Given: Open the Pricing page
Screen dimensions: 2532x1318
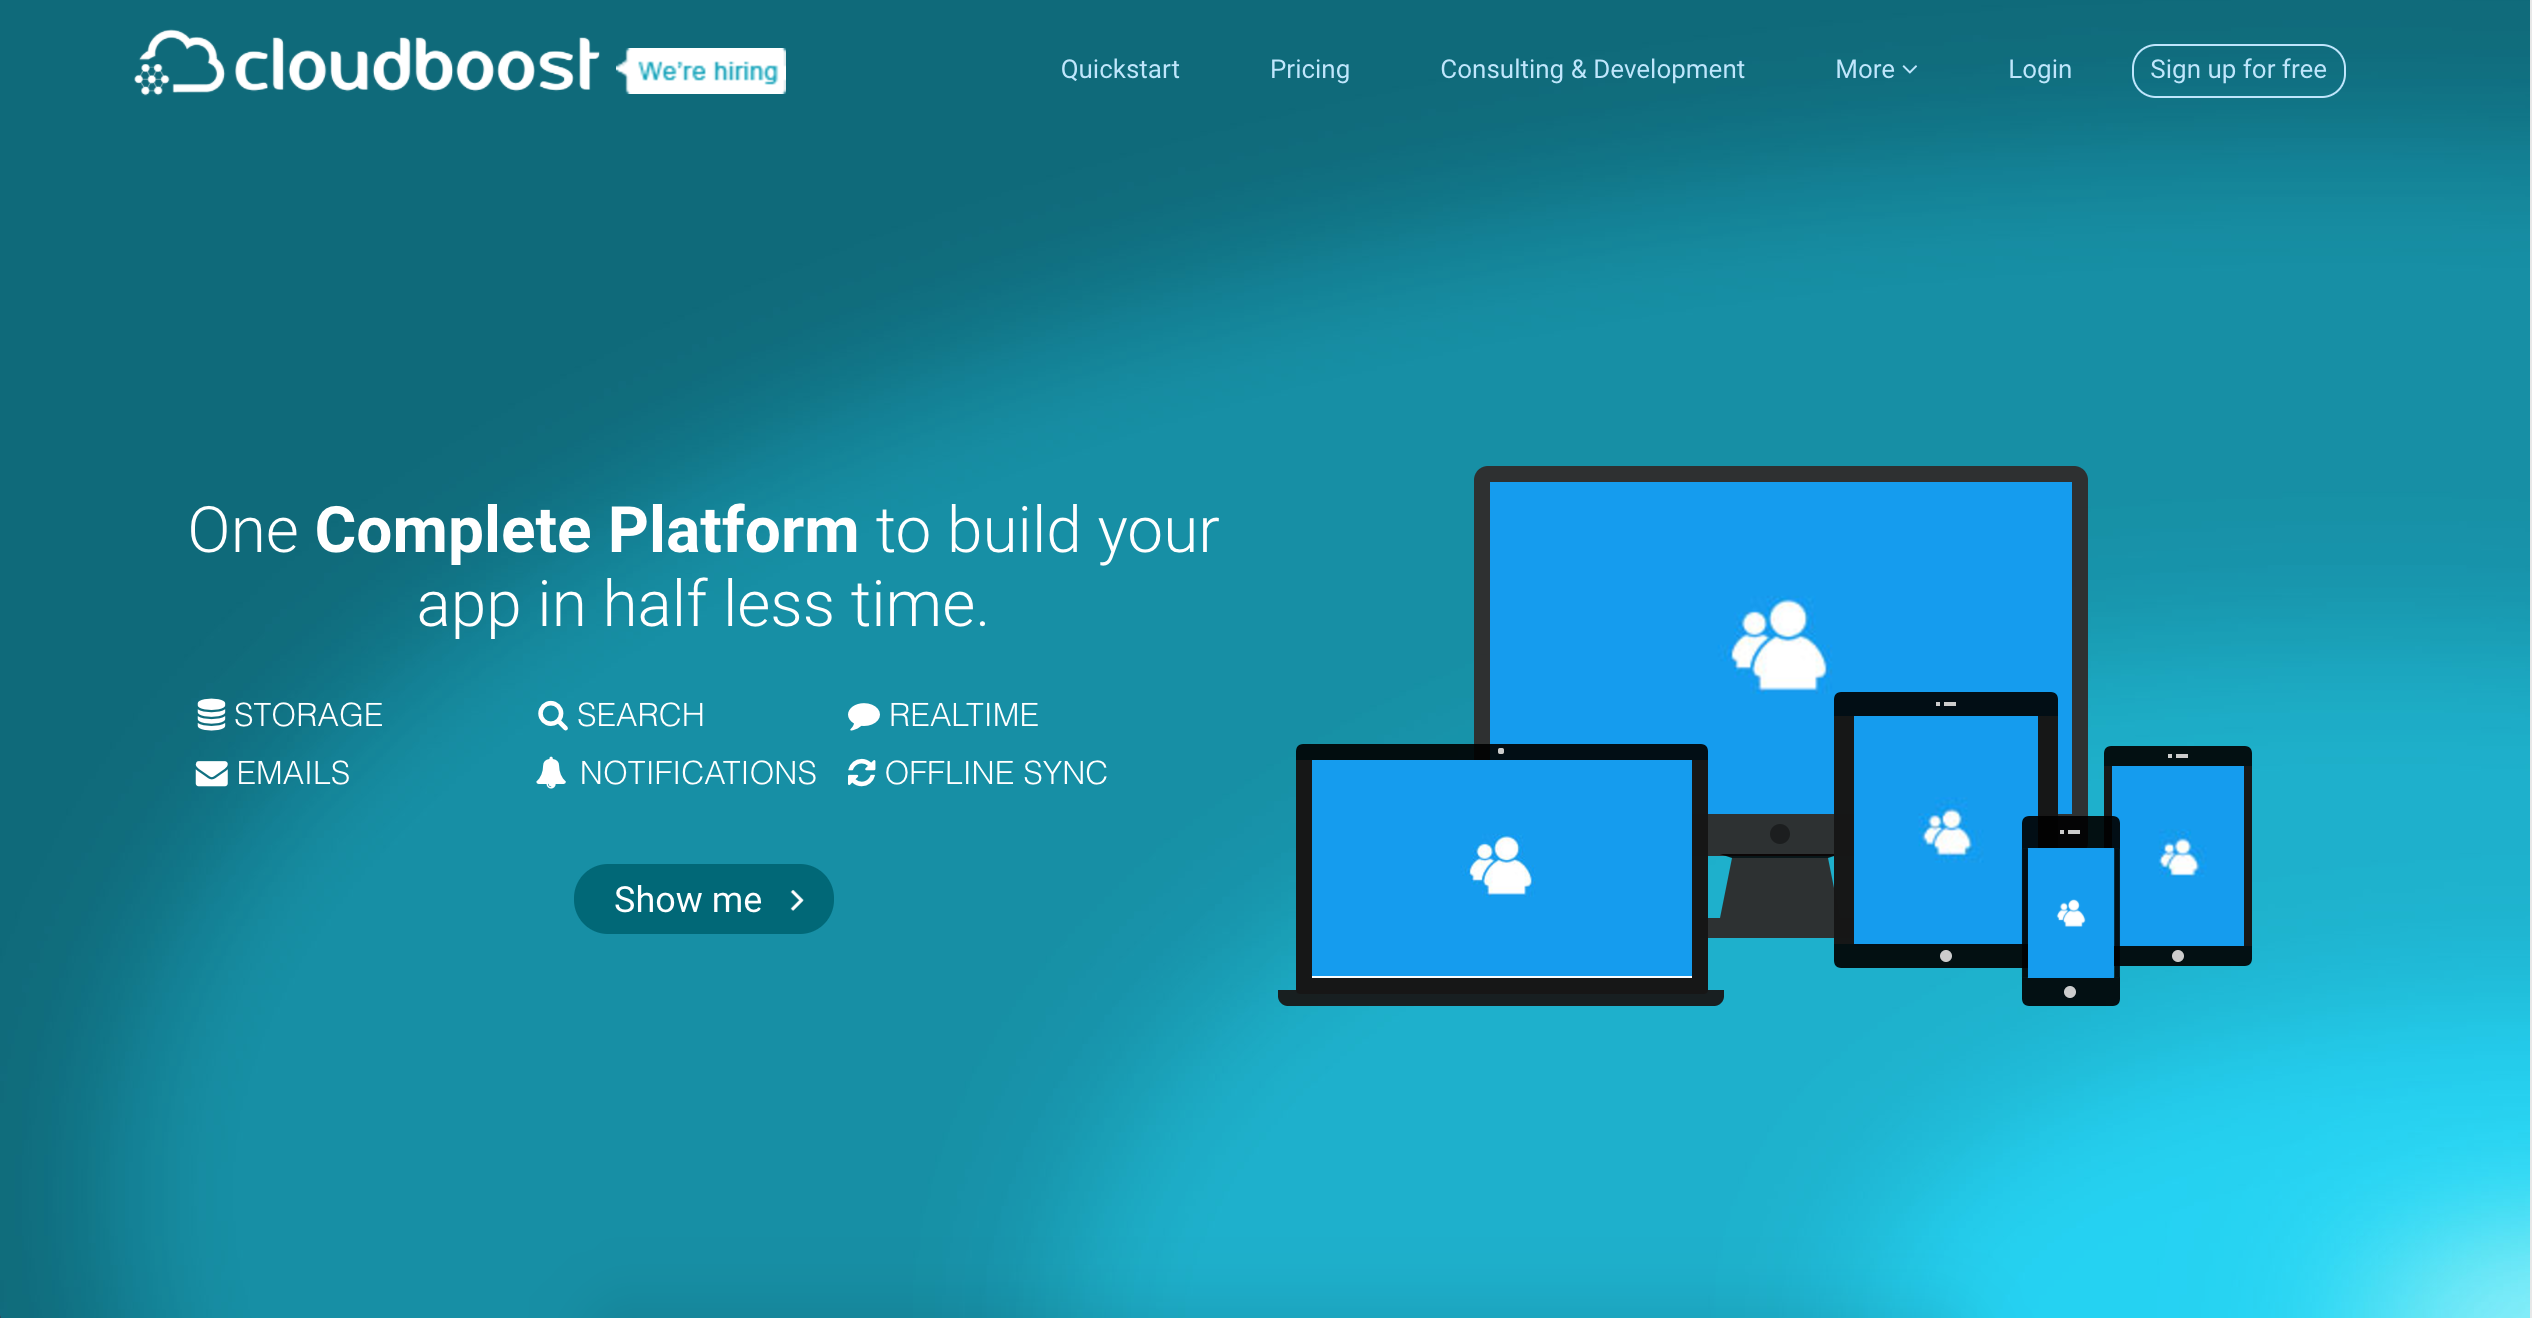Looking at the screenshot, I should 1309,69.
